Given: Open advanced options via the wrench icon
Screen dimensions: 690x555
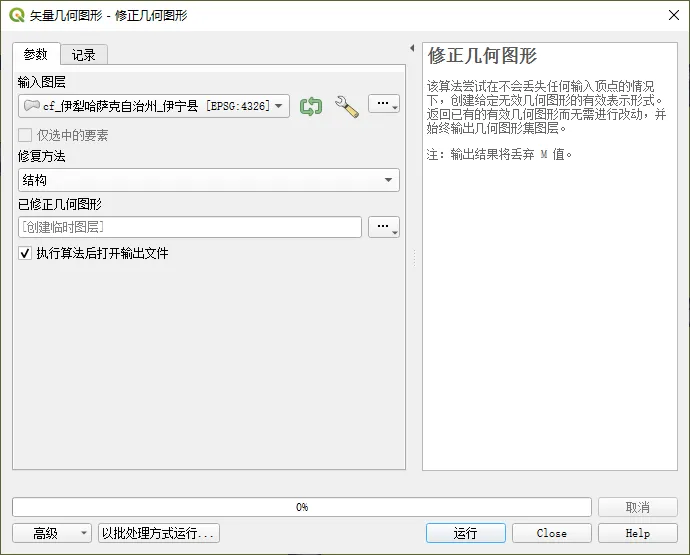Looking at the screenshot, I should tap(347, 106).
